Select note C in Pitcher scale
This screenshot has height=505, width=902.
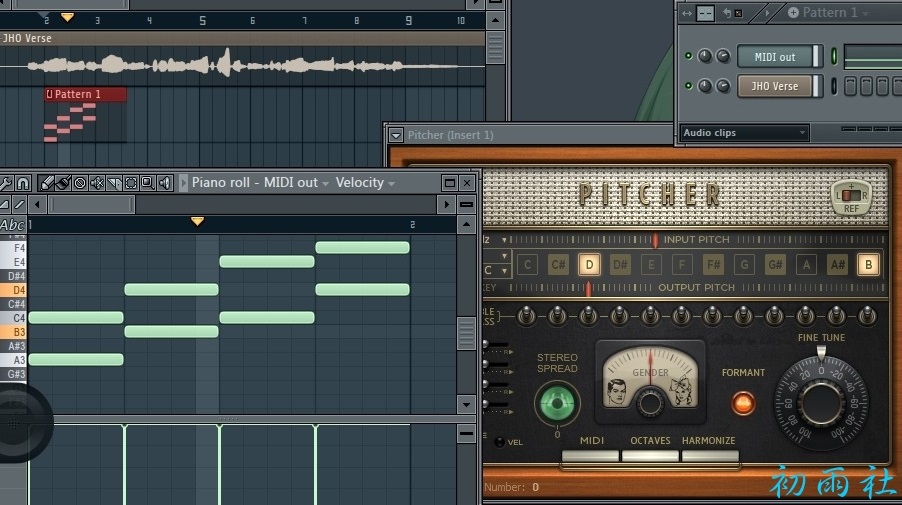tap(528, 265)
